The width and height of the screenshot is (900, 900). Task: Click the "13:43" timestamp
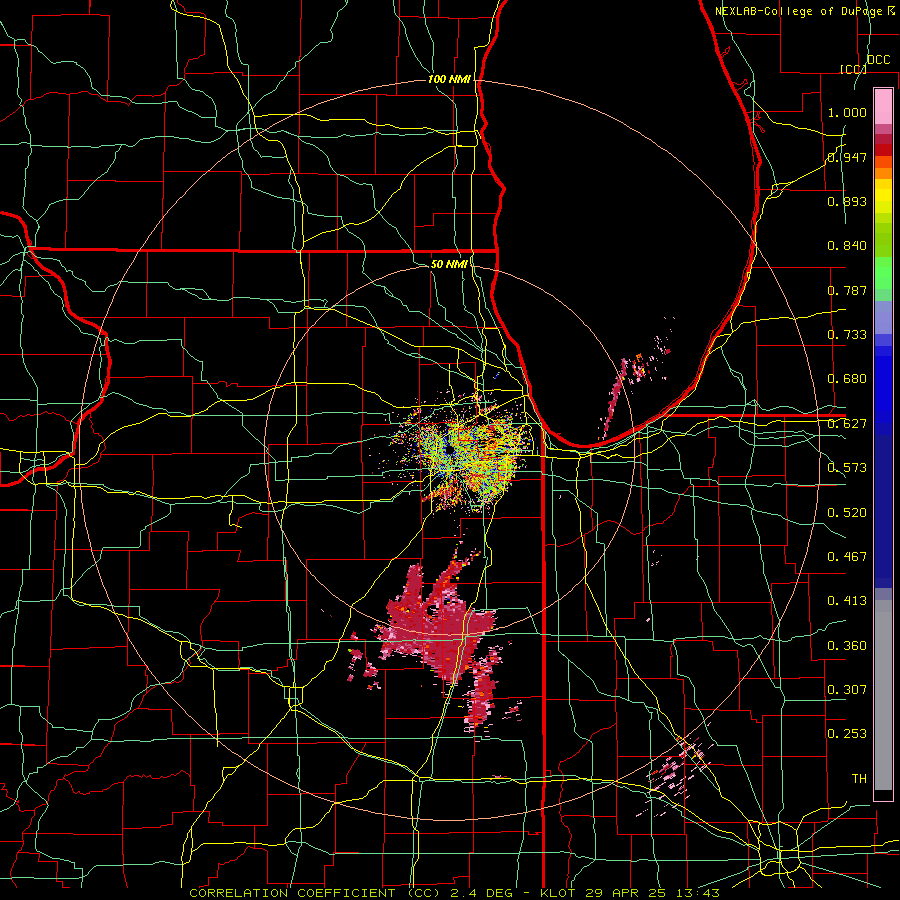pyautogui.click(x=699, y=893)
